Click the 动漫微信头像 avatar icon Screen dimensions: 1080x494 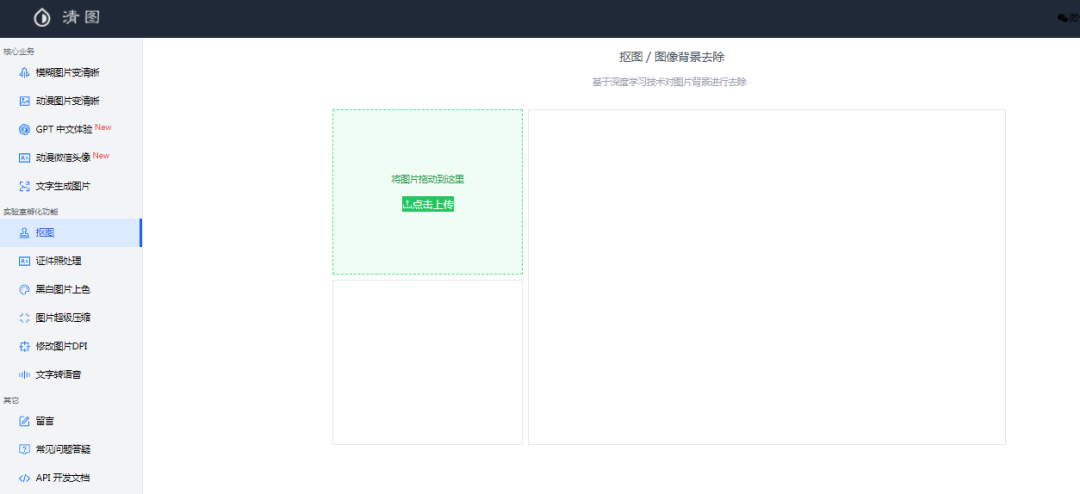pos(25,158)
